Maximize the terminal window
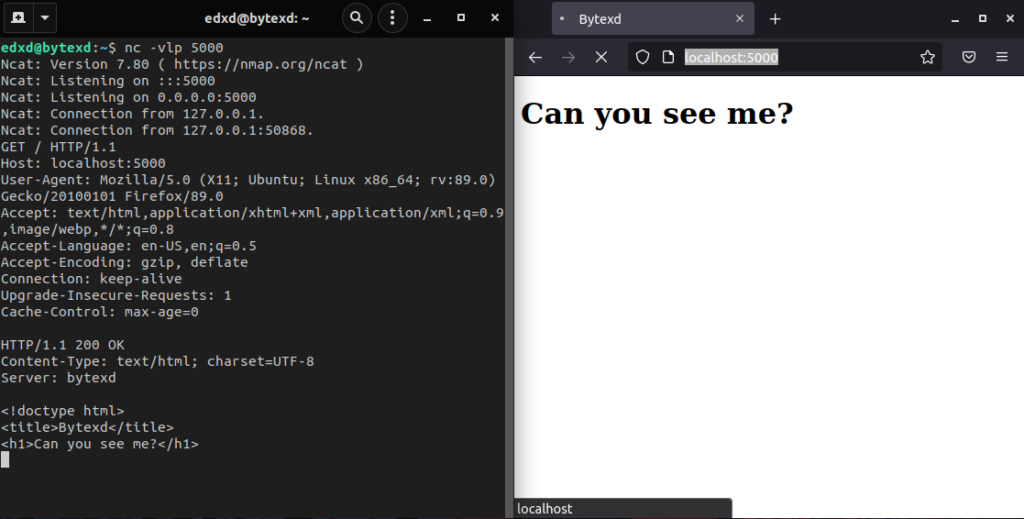The height and width of the screenshot is (519, 1024). click(461, 18)
